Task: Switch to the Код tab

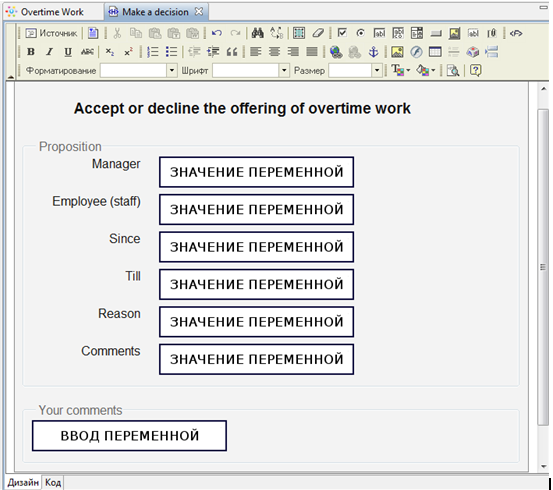Action: [x=53, y=482]
